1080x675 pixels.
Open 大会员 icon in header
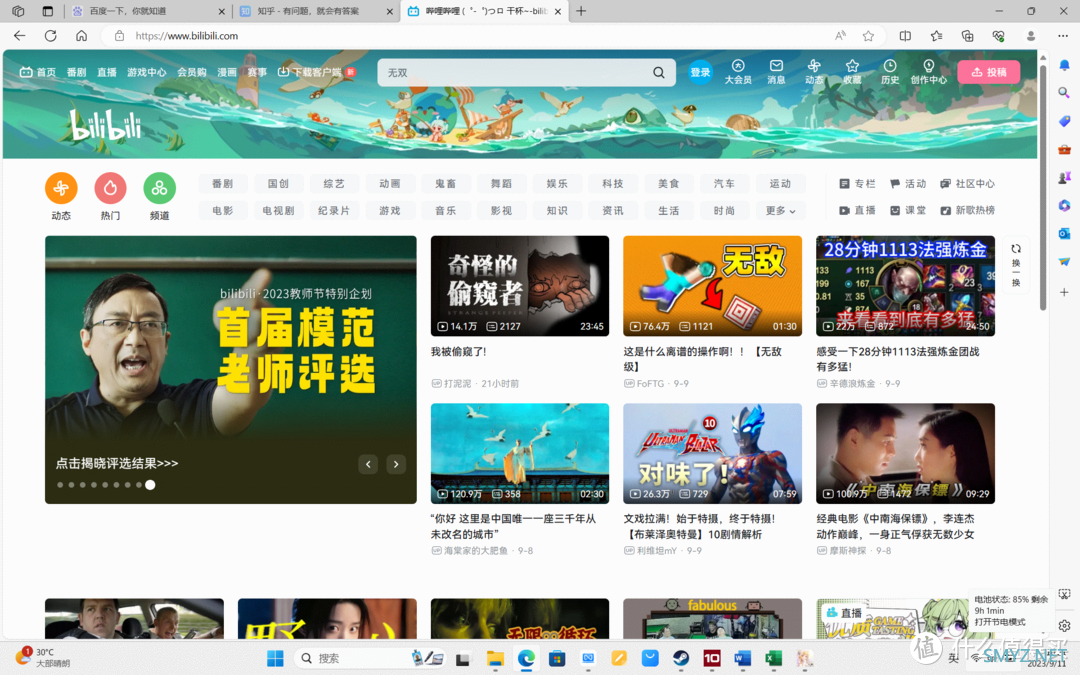click(x=738, y=72)
